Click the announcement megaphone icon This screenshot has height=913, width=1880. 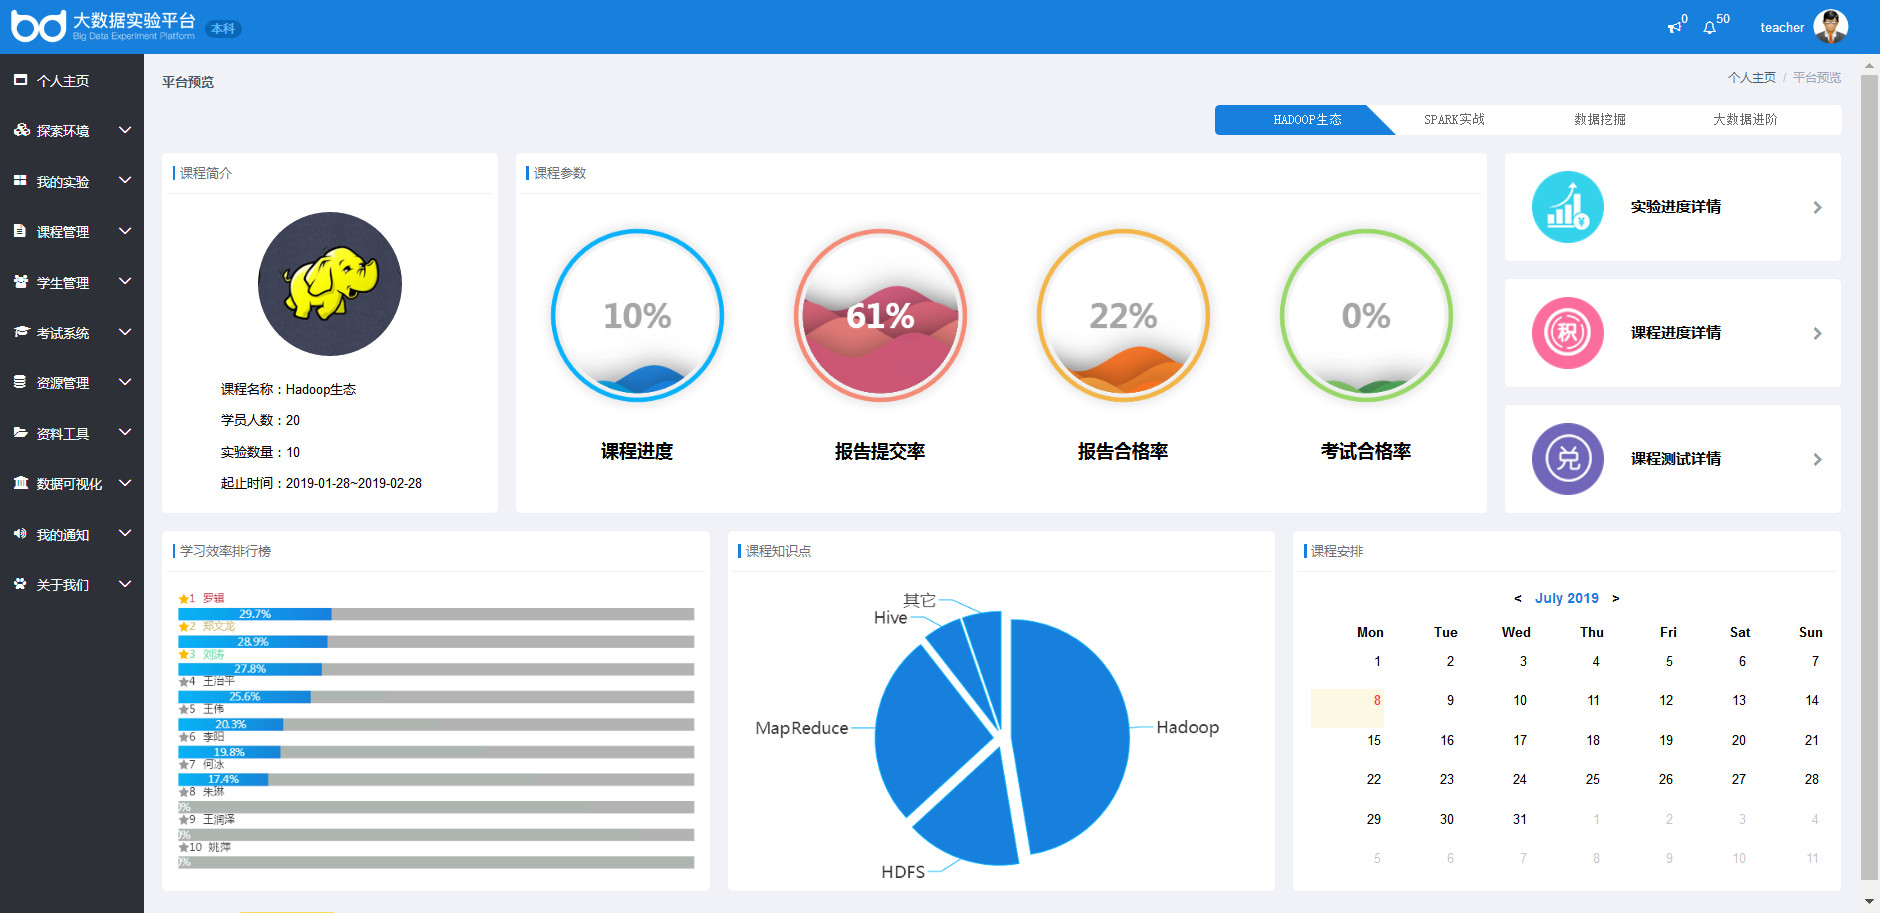tap(1674, 27)
